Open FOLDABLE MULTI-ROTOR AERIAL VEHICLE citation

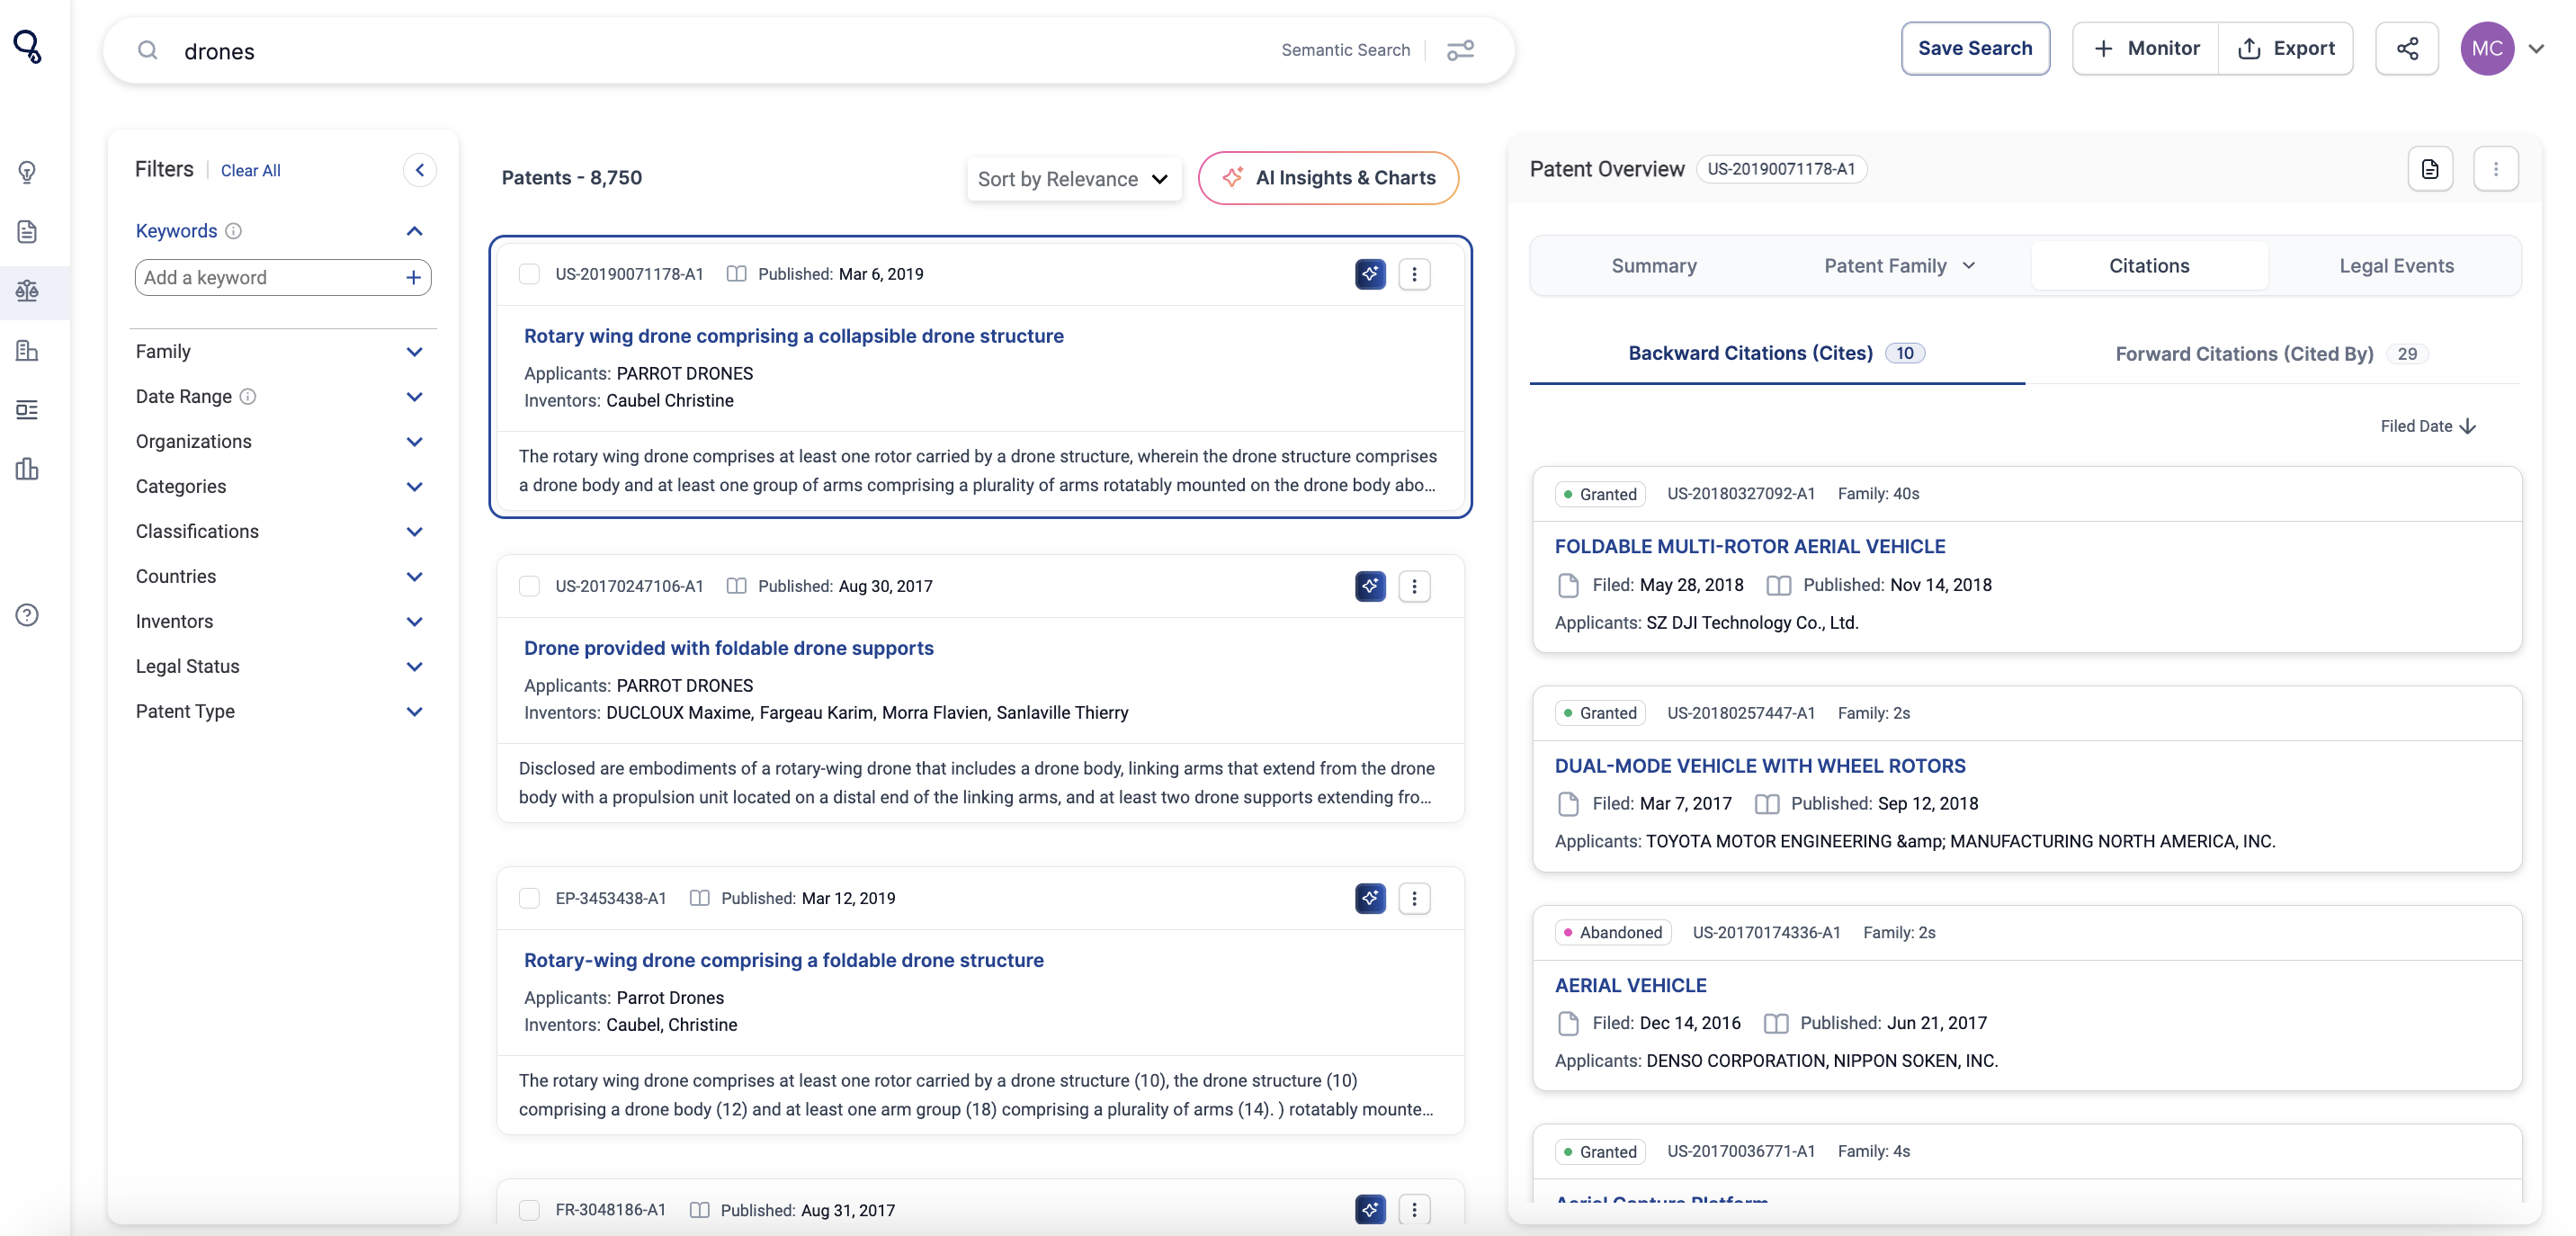[x=1749, y=546]
